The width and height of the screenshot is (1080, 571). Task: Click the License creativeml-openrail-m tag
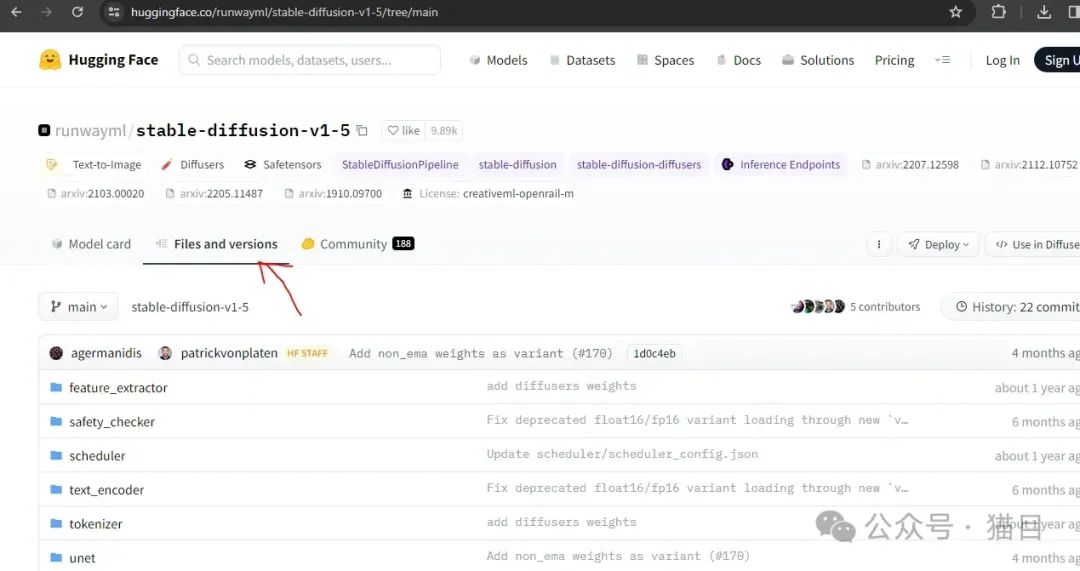(488, 194)
